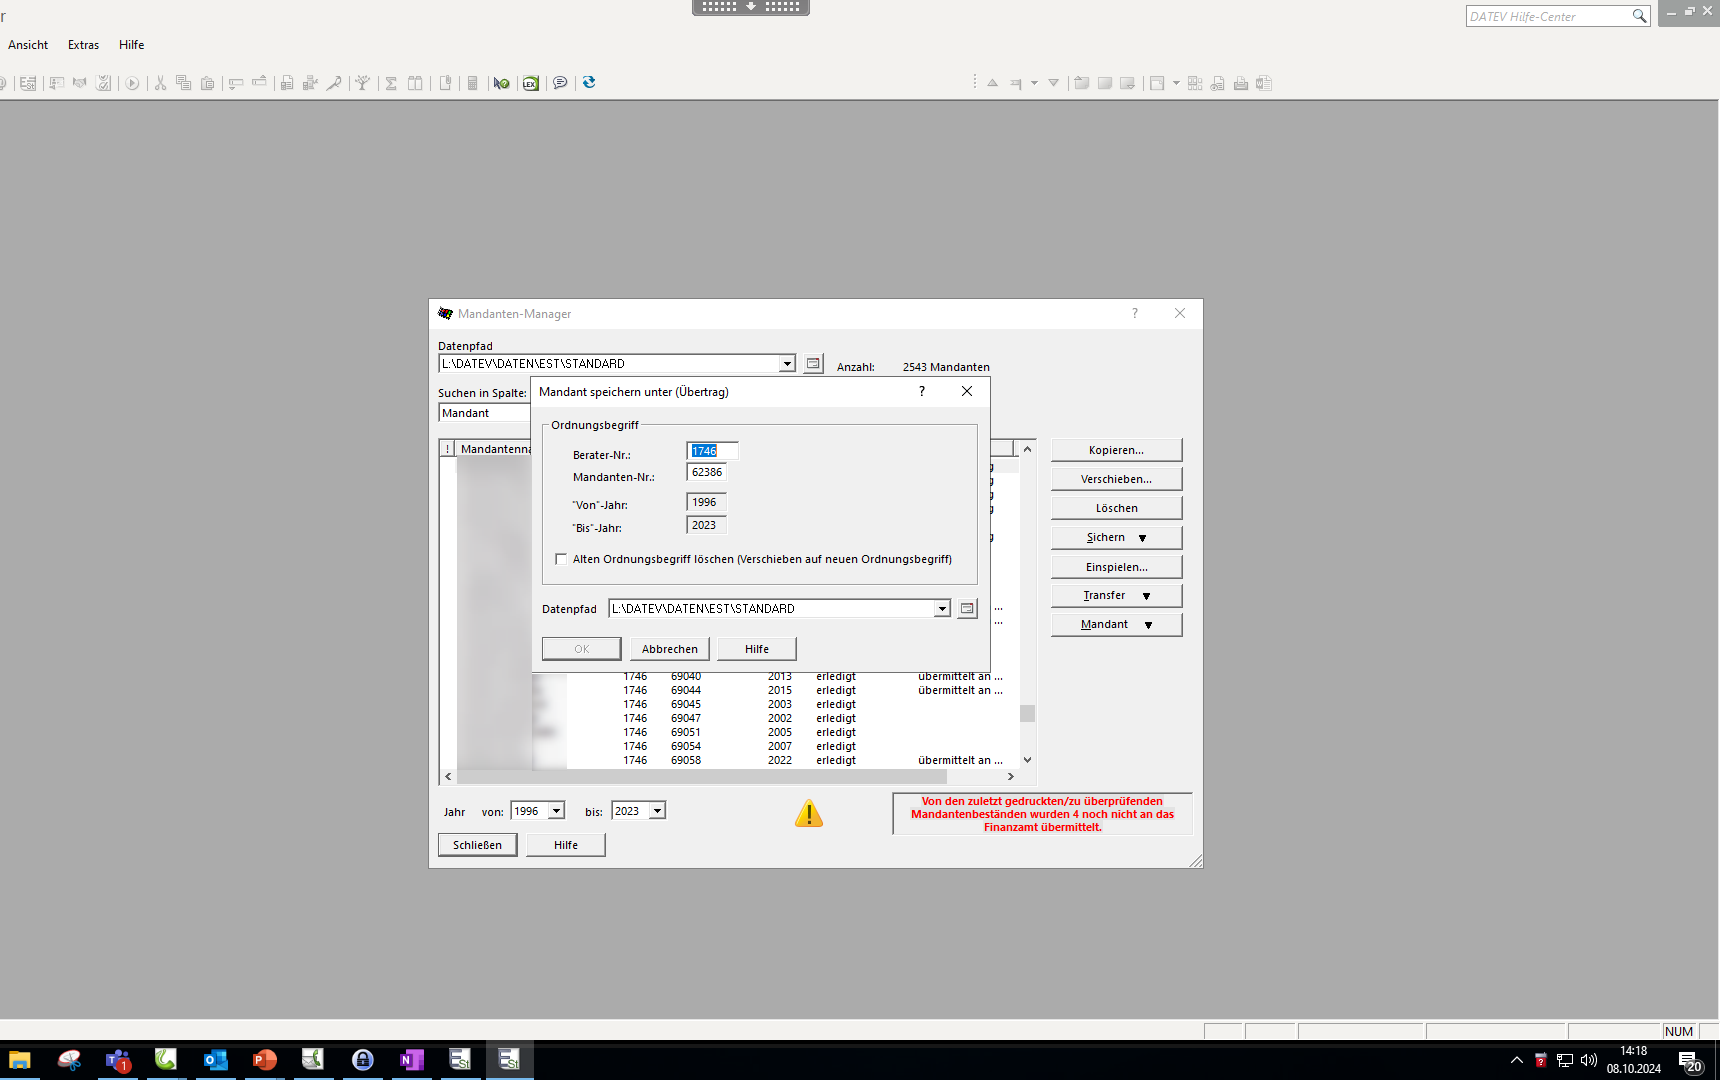Open the 'bis' year dropdown

(x=657, y=811)
